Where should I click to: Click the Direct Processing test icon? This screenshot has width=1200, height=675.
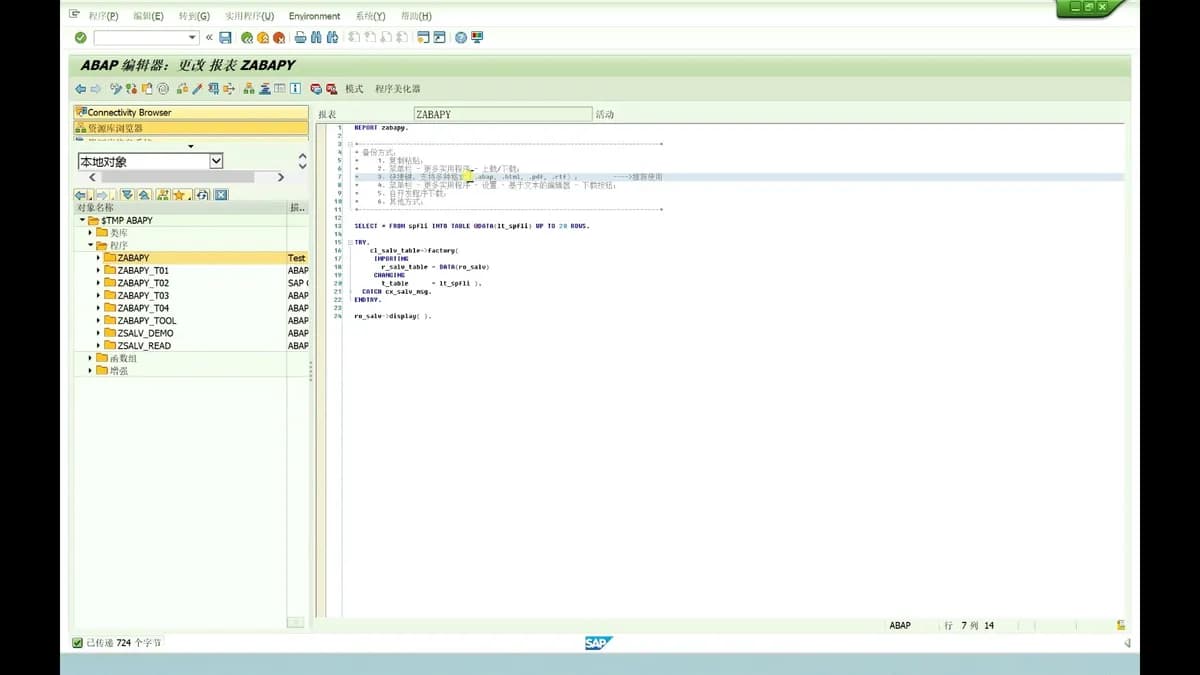tap(213, 89)
